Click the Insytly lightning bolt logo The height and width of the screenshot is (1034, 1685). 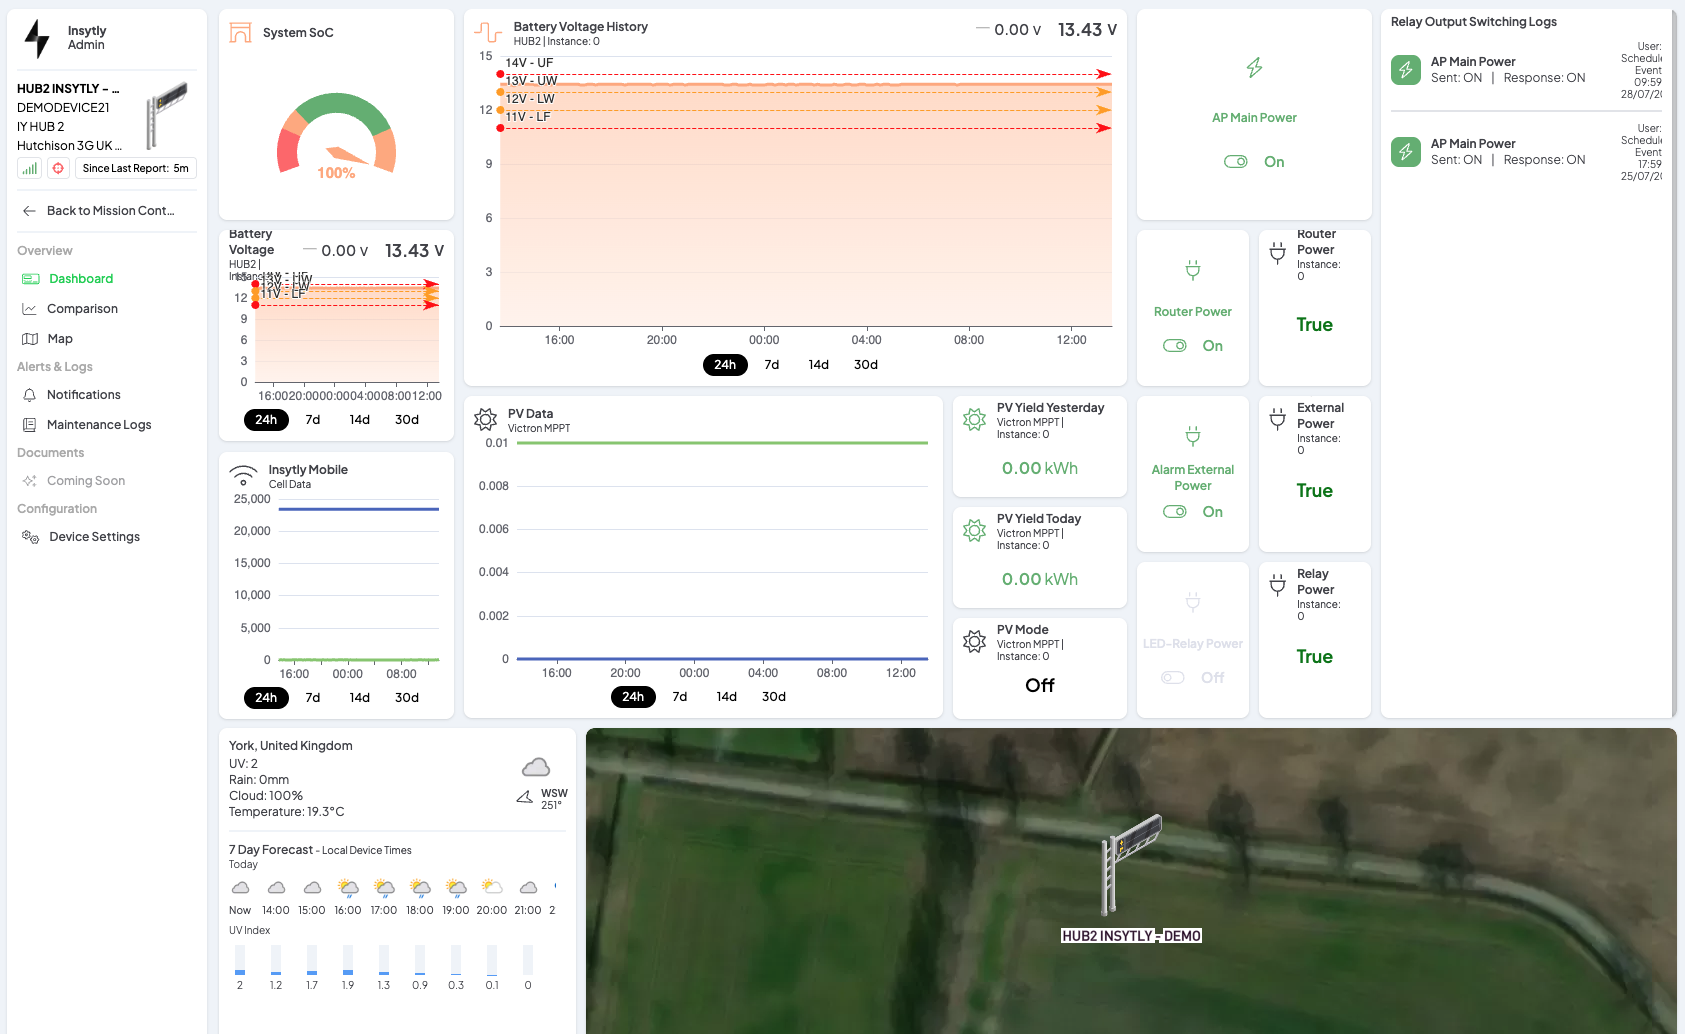37,39
